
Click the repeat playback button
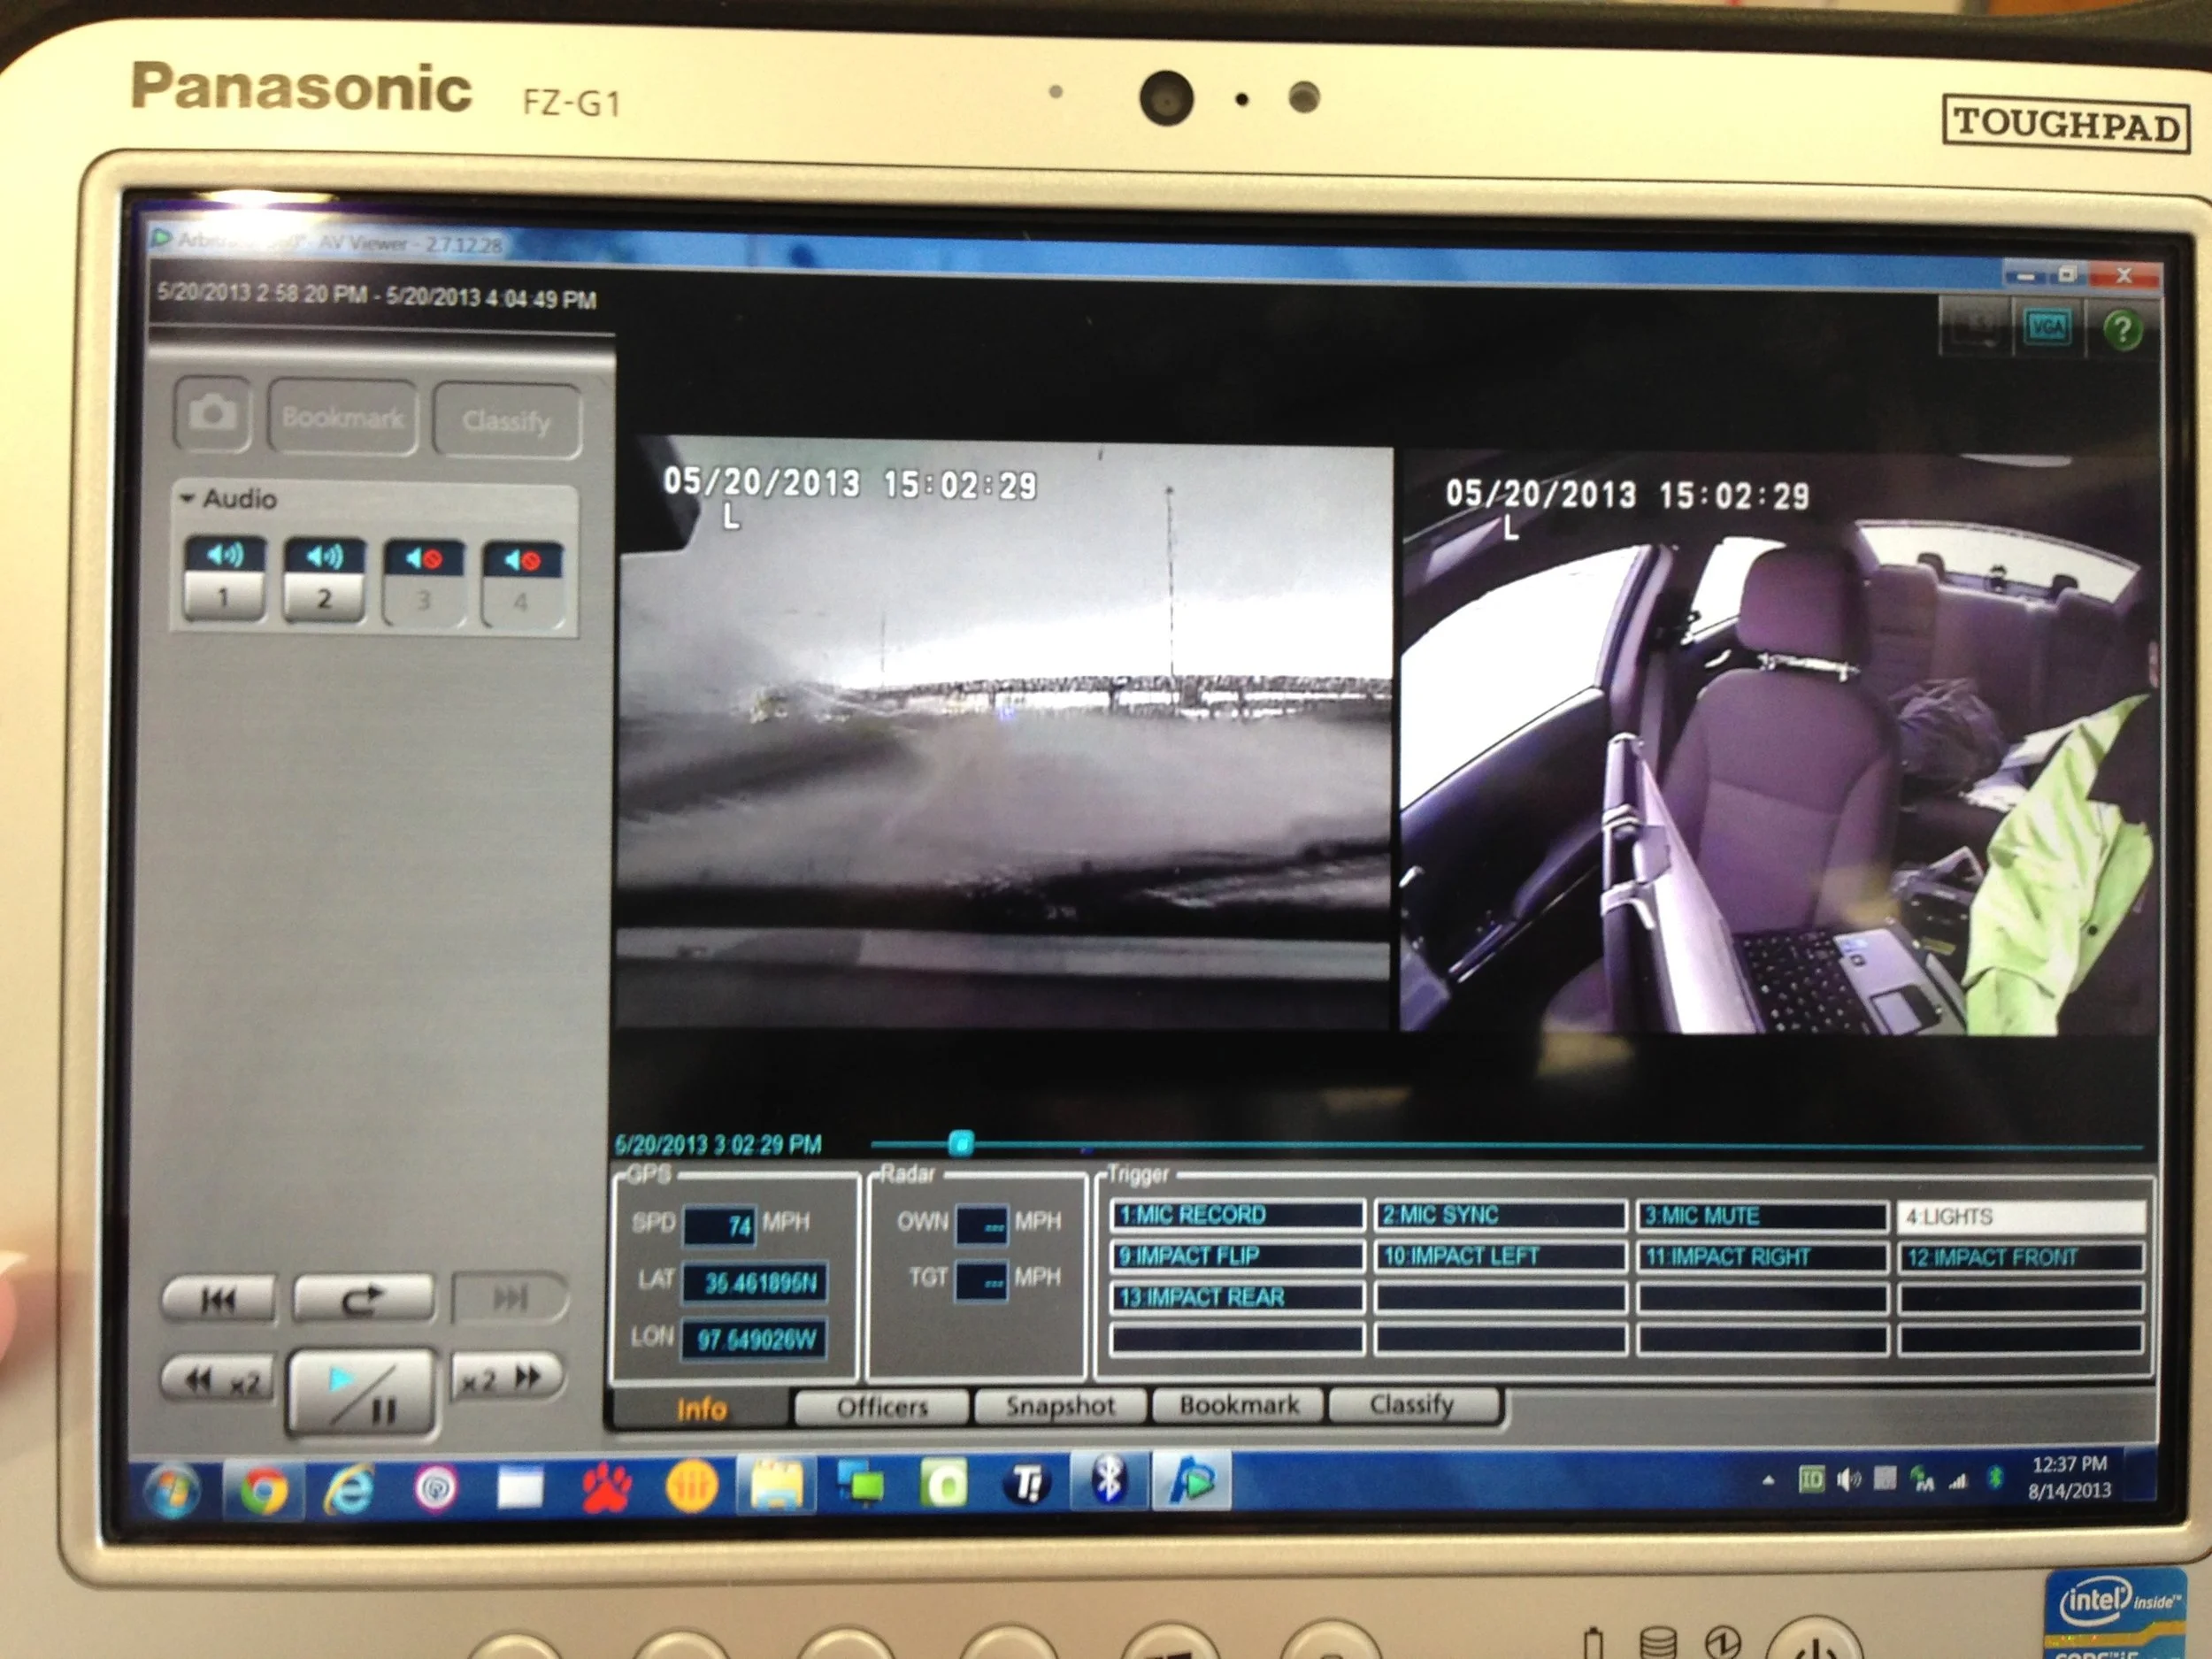(362, 1299)
